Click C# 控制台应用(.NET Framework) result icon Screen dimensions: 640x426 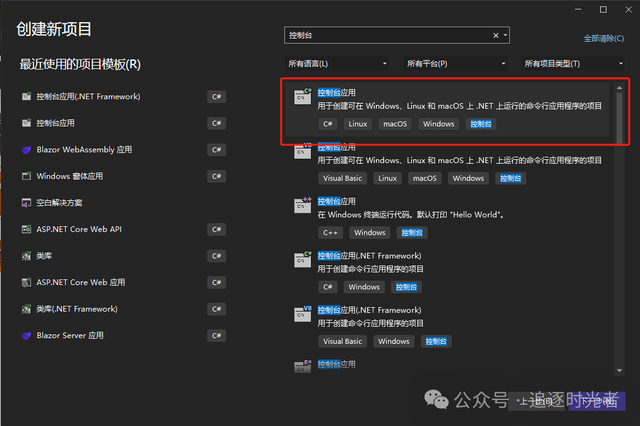click(x=302, y=259)
